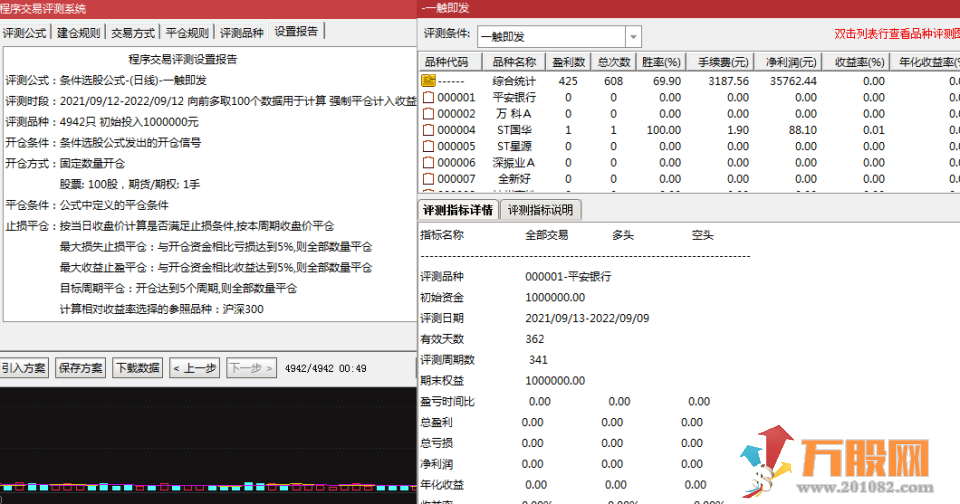Click the yellow 综合统计 summary icon
The image size is (960, 504).
click(x=428, y=81)
